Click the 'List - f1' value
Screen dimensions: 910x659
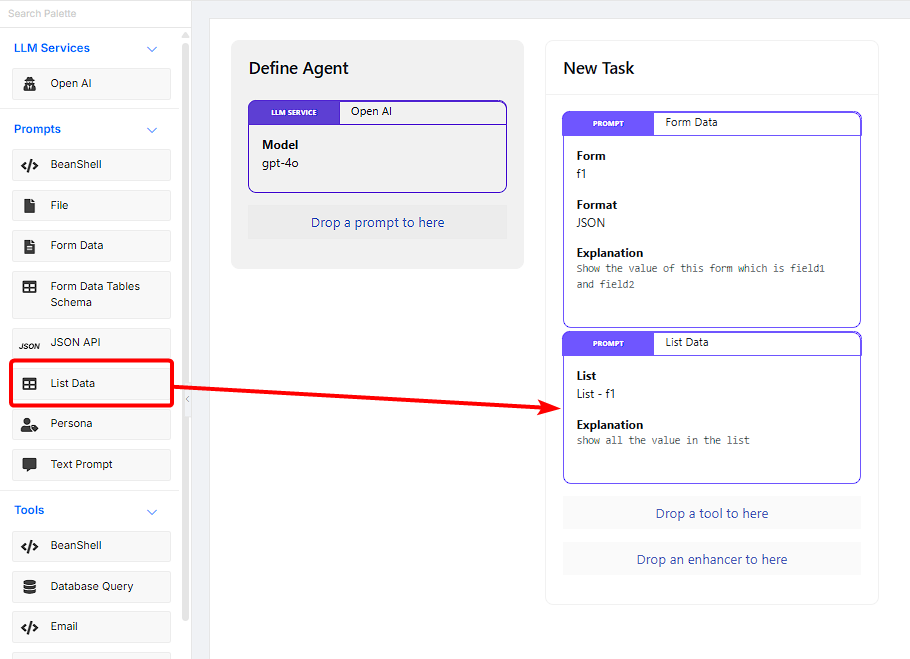coord(596,394)
